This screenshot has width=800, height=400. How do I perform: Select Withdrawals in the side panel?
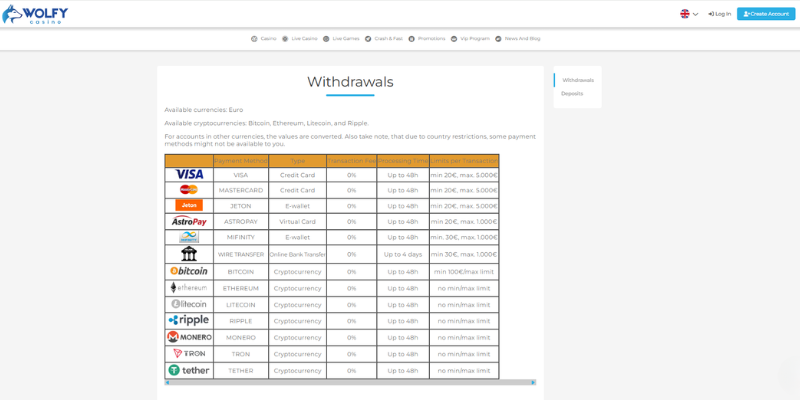pyautogui.click(x=578, y=80)
